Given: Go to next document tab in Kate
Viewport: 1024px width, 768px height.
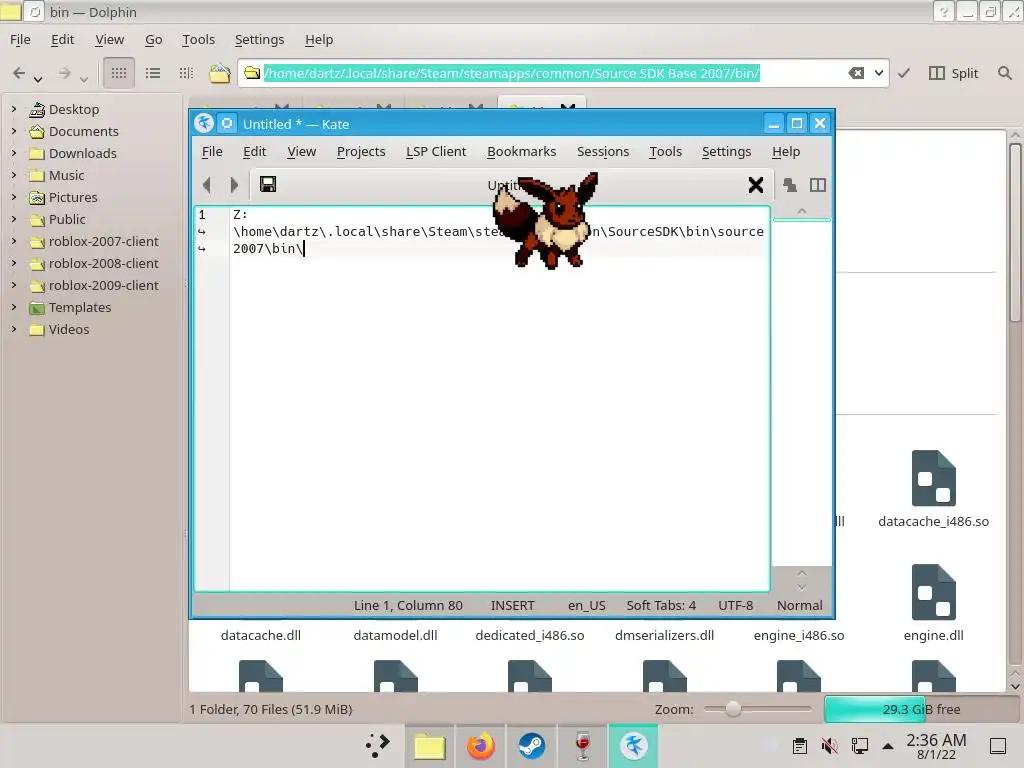Looking at the screenshot, I should coord(234,185).
